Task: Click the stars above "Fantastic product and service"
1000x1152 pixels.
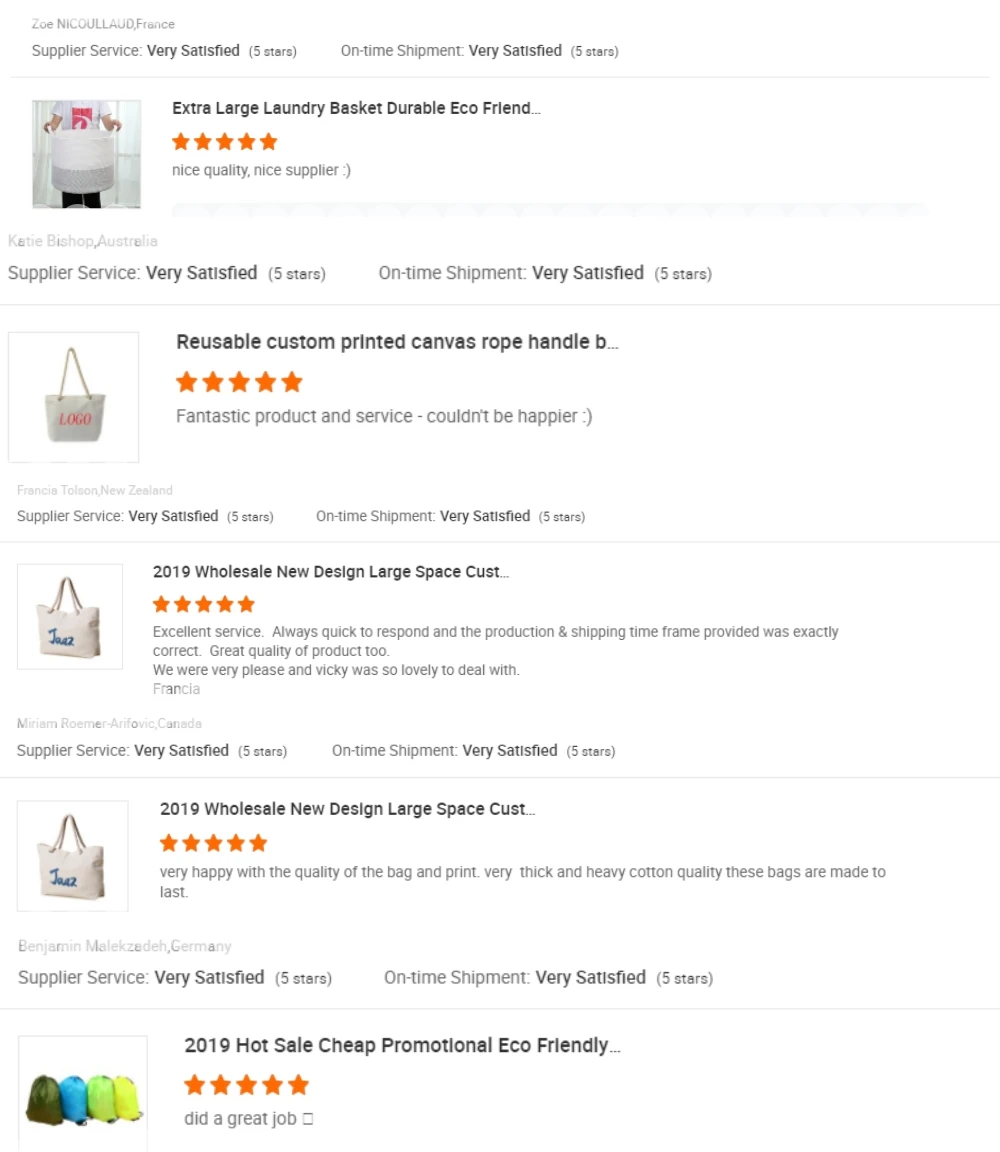Action: click(239, 382)
